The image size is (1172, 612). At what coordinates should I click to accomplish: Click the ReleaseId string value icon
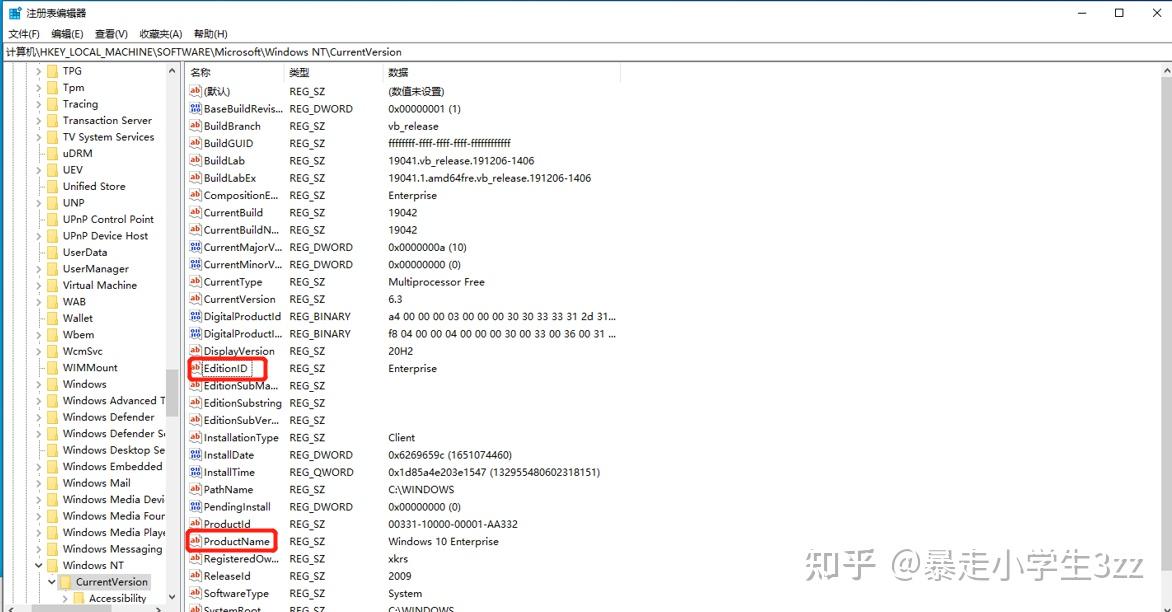[x=195, y=575]
